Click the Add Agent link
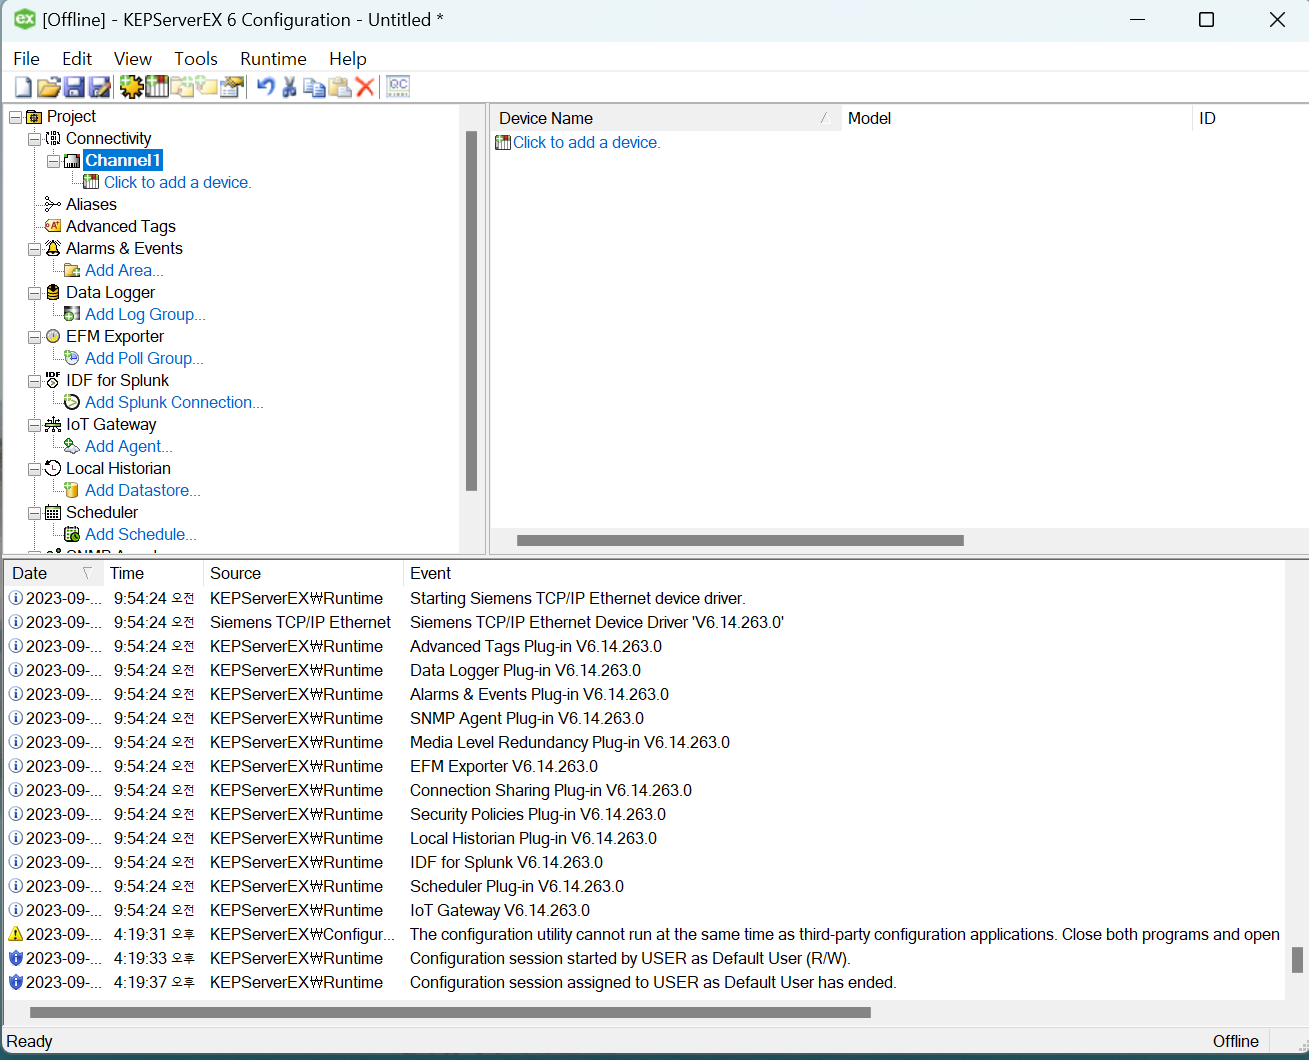This screenshot has width=1309, height=1060. click(x=128, y=446)
